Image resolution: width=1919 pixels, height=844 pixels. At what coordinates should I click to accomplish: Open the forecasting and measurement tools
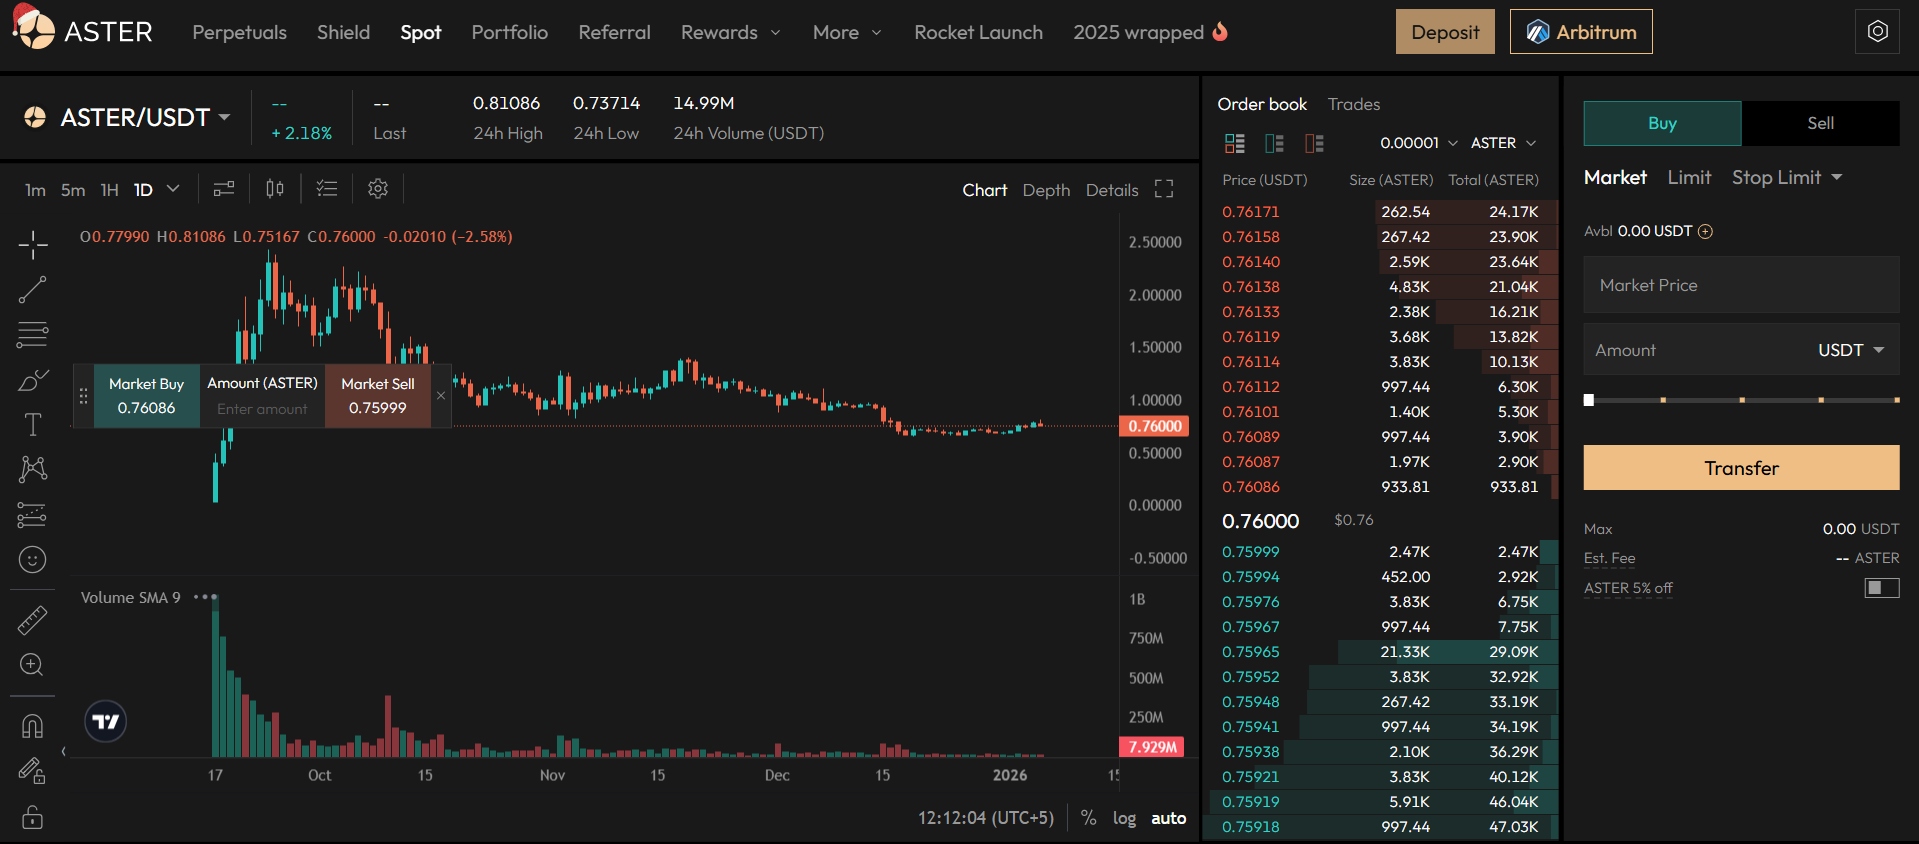(33, 515)
